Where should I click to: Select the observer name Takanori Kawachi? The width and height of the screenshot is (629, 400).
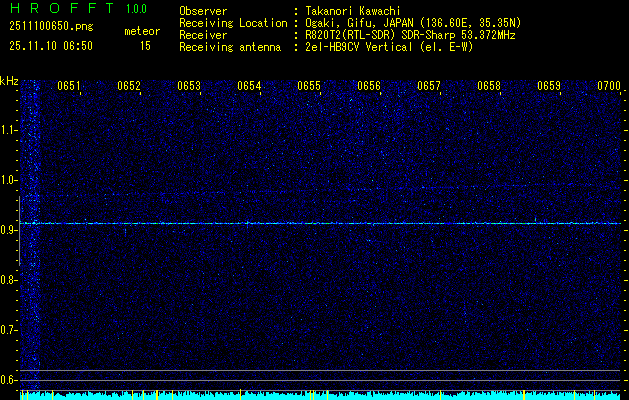point(352,11)
